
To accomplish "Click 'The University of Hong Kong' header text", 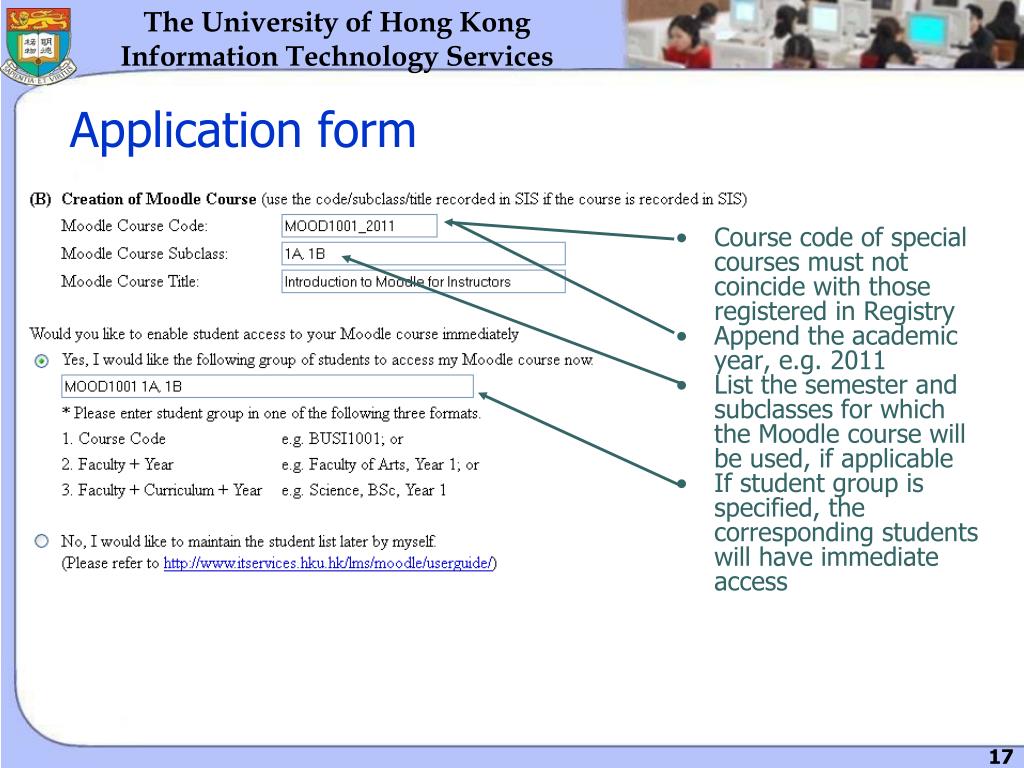I will point(337,23).
